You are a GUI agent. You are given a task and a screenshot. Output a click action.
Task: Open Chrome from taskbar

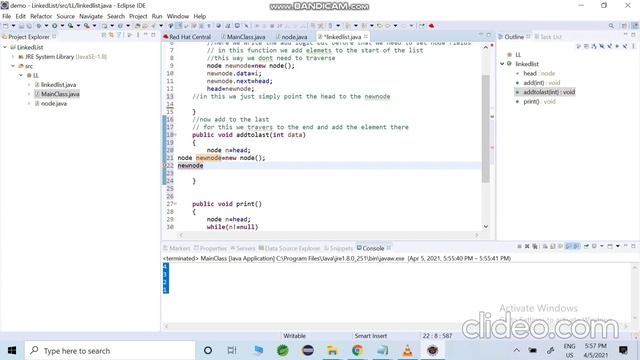click(x=357, y=350)
